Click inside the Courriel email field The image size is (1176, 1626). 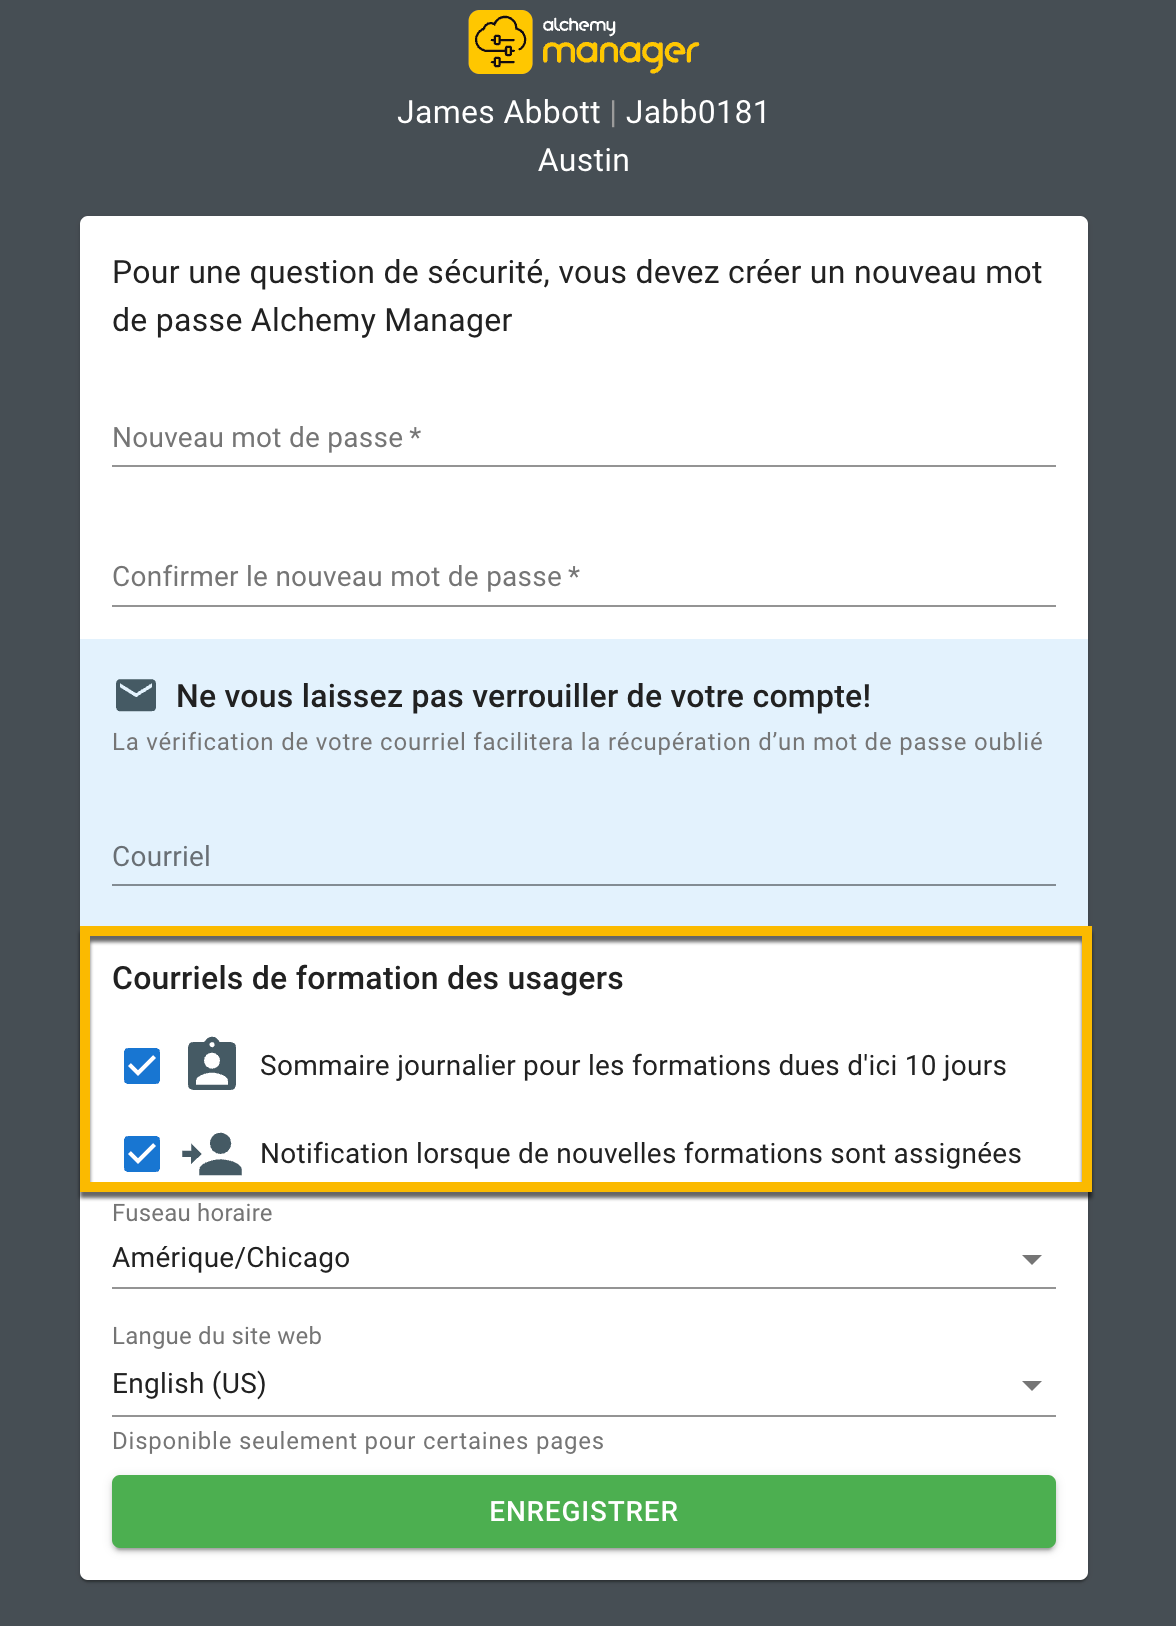point(583,857)
